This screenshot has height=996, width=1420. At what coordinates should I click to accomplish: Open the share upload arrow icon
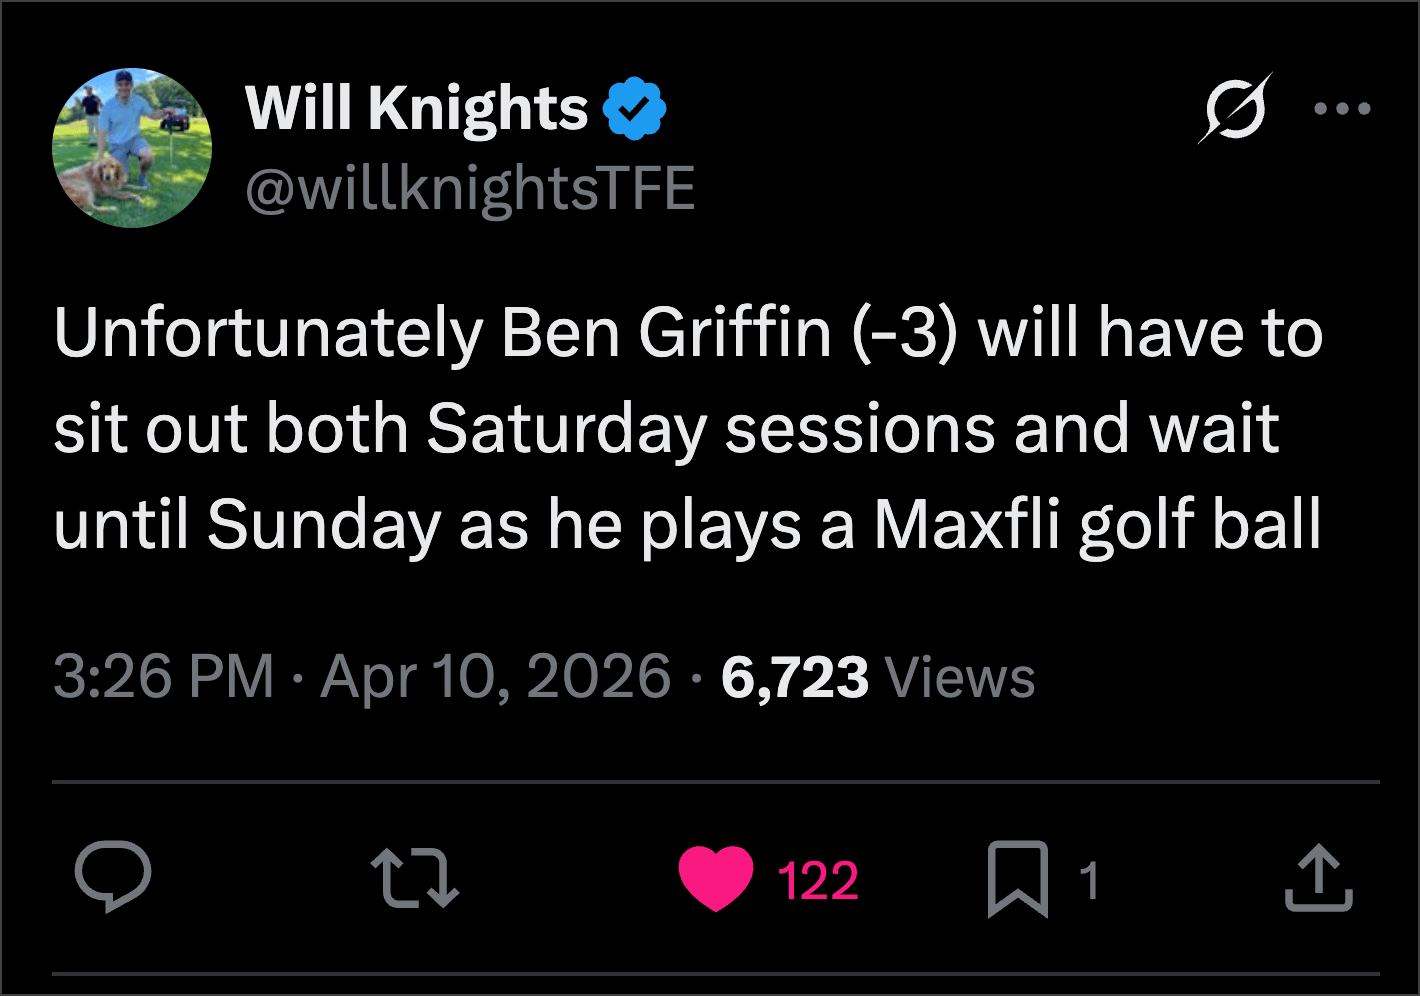tap(1319, 878)
